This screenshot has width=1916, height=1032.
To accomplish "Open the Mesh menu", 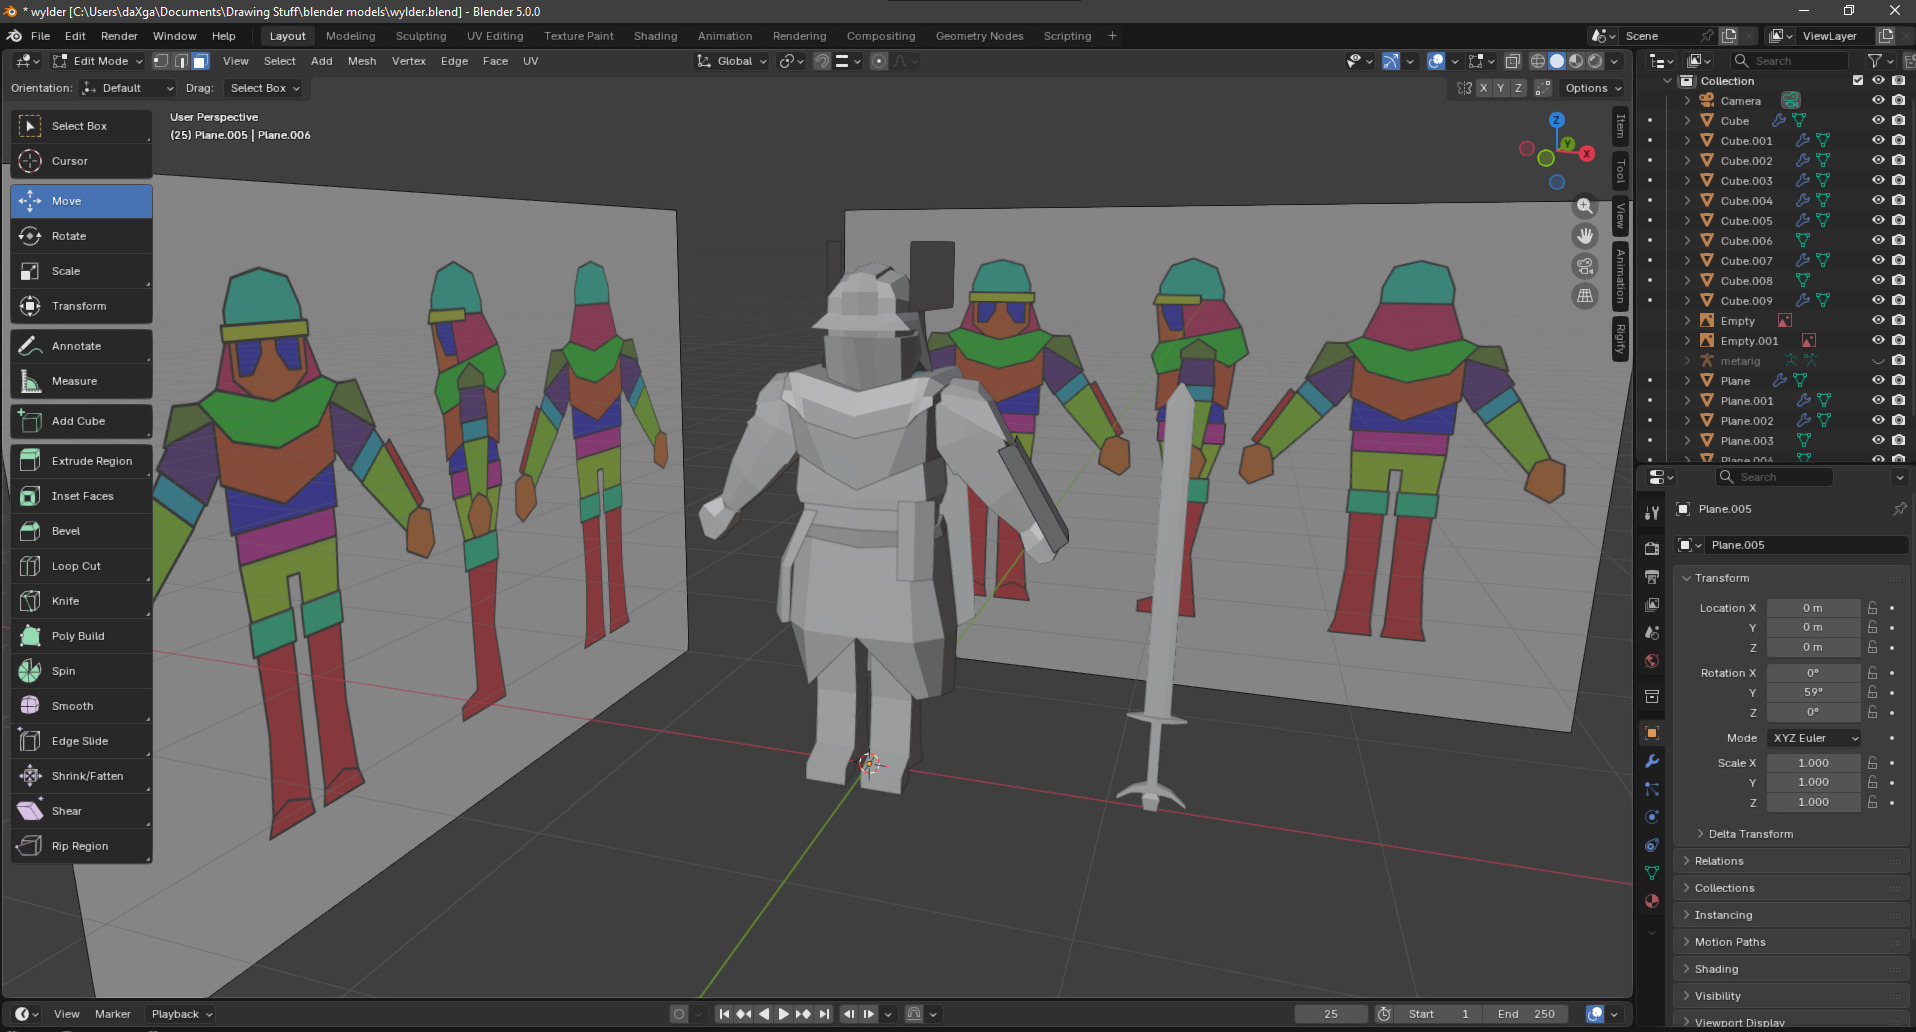I will click(362, 61).
